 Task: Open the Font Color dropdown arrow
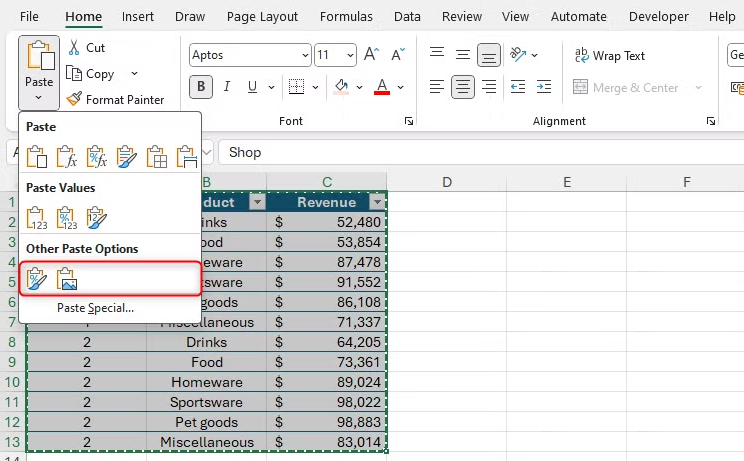(400, 87)
